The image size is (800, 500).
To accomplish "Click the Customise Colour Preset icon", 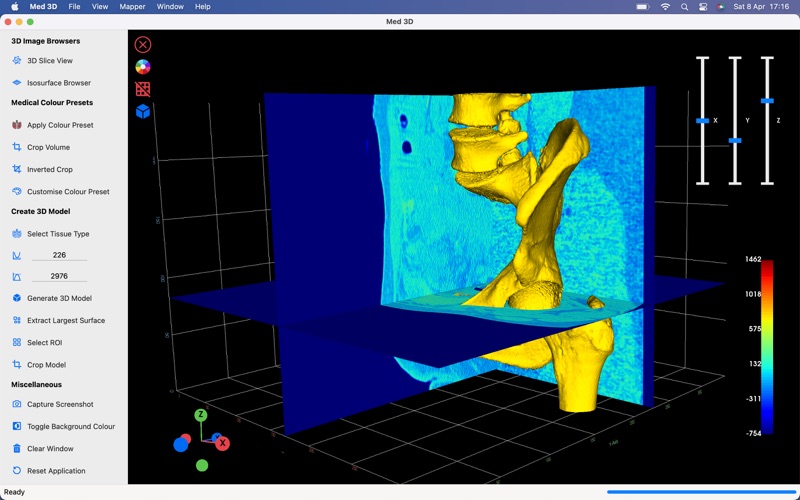I will tap(17, 191).
